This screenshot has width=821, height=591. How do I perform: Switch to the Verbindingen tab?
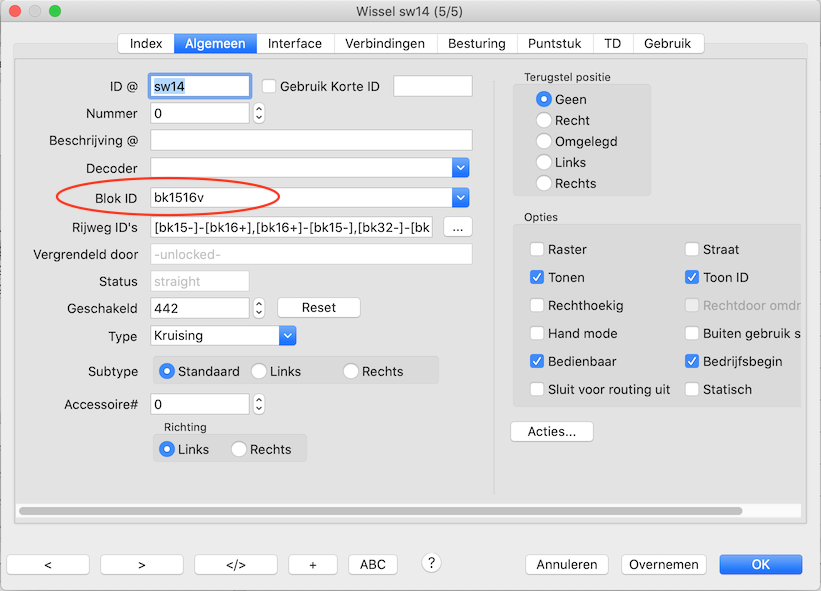(385, 44)
